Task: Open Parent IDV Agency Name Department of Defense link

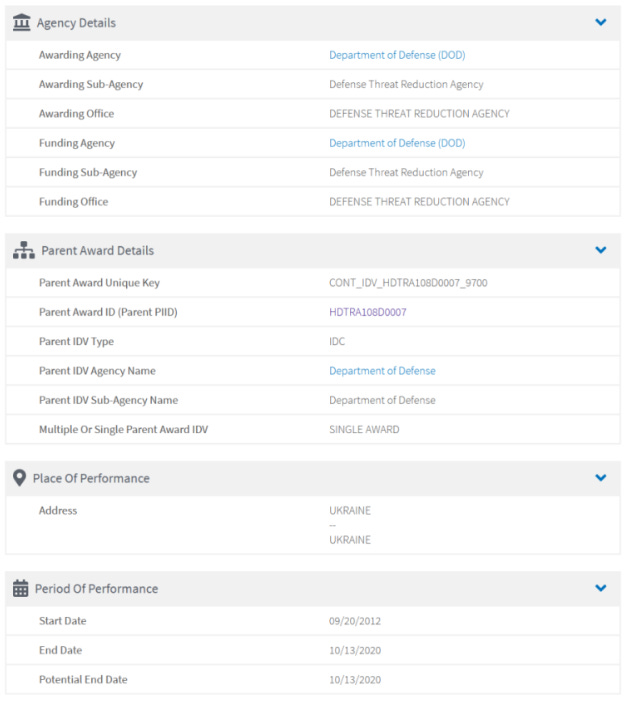Action: (x=382, y=371)
